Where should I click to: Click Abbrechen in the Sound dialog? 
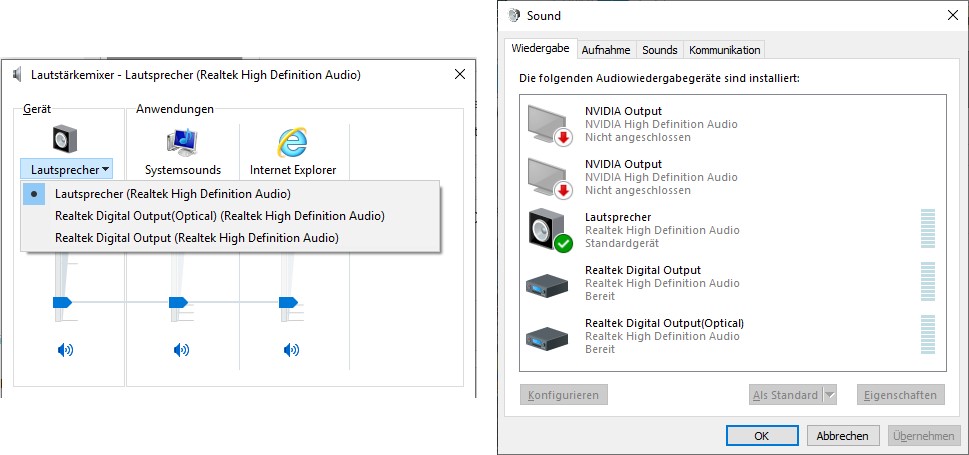point(842,436)
